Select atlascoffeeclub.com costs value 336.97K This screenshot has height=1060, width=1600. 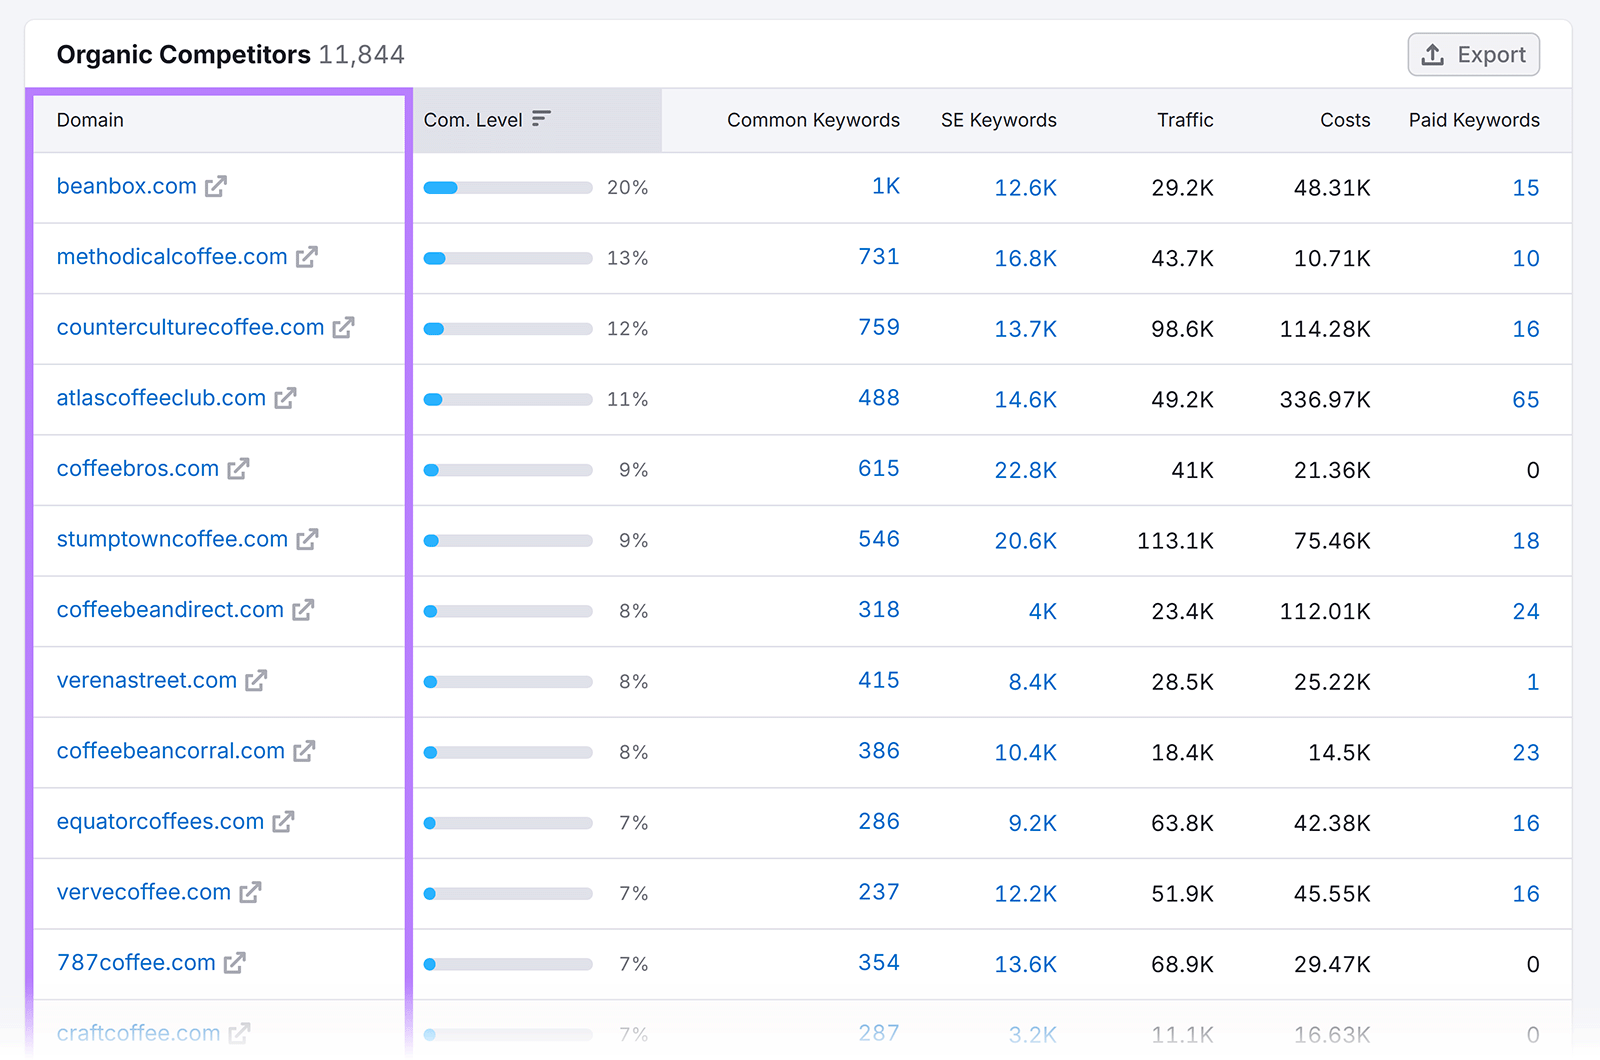pos(1325,400)
